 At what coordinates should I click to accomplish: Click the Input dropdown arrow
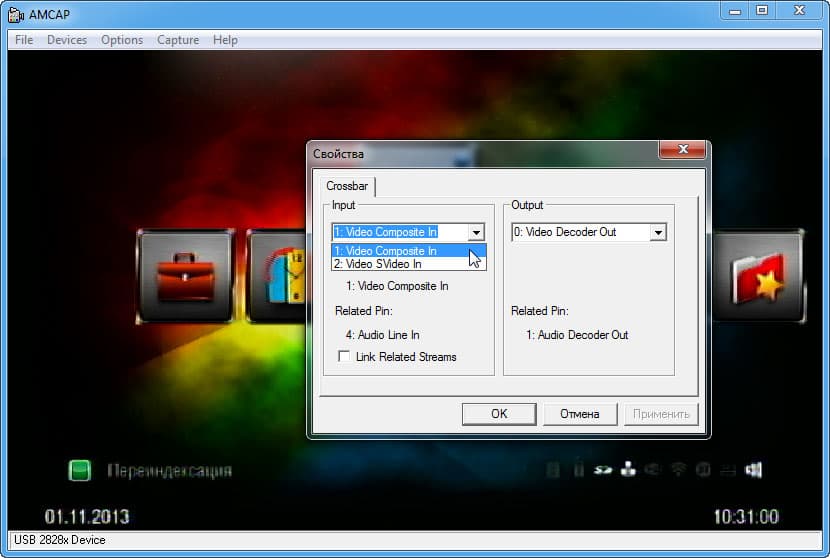(x=476, y=232)
